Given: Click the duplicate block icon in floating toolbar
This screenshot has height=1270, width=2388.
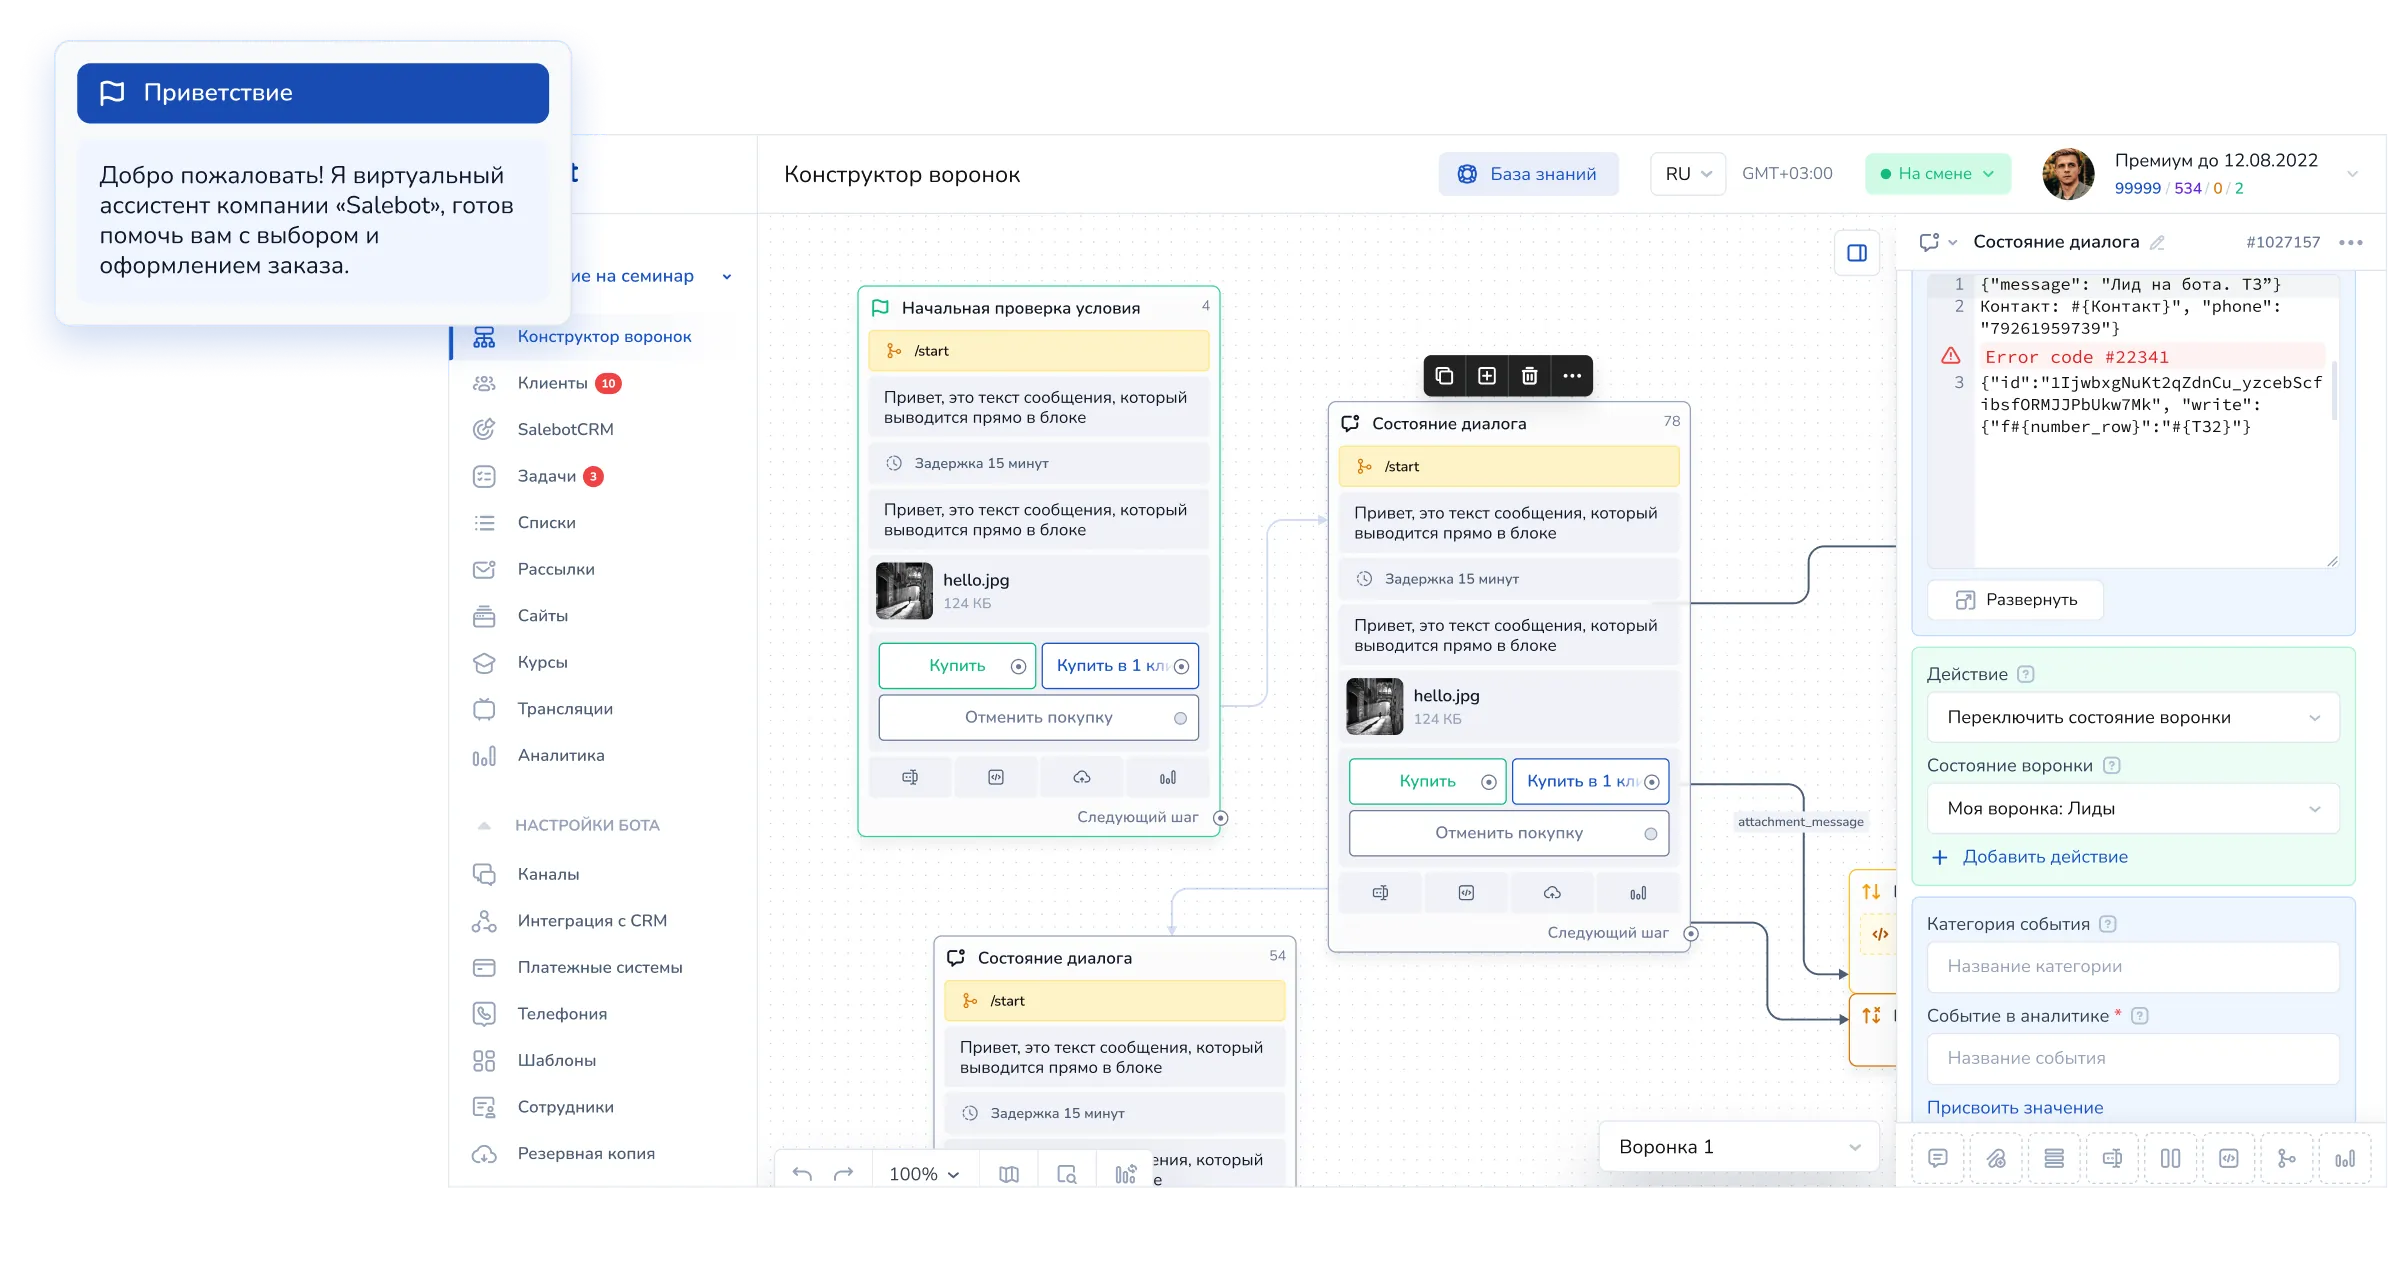Looking at the screenshot, I should point(1444,376).
